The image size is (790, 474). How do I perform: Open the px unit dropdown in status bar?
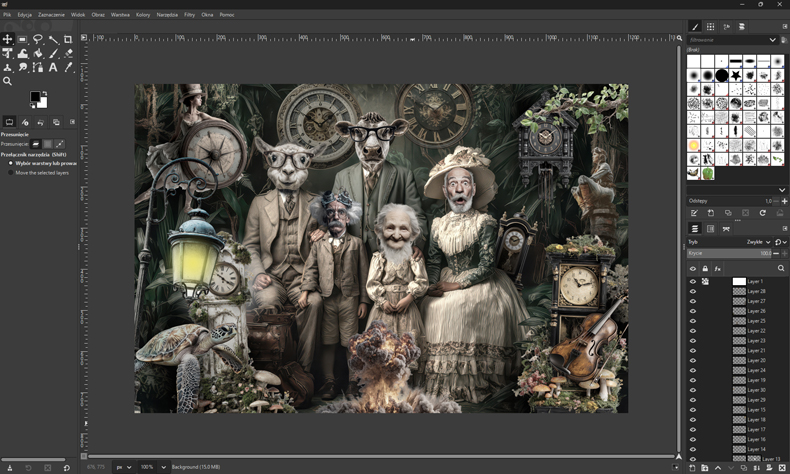pyautogui.click(x=123, y=467)
